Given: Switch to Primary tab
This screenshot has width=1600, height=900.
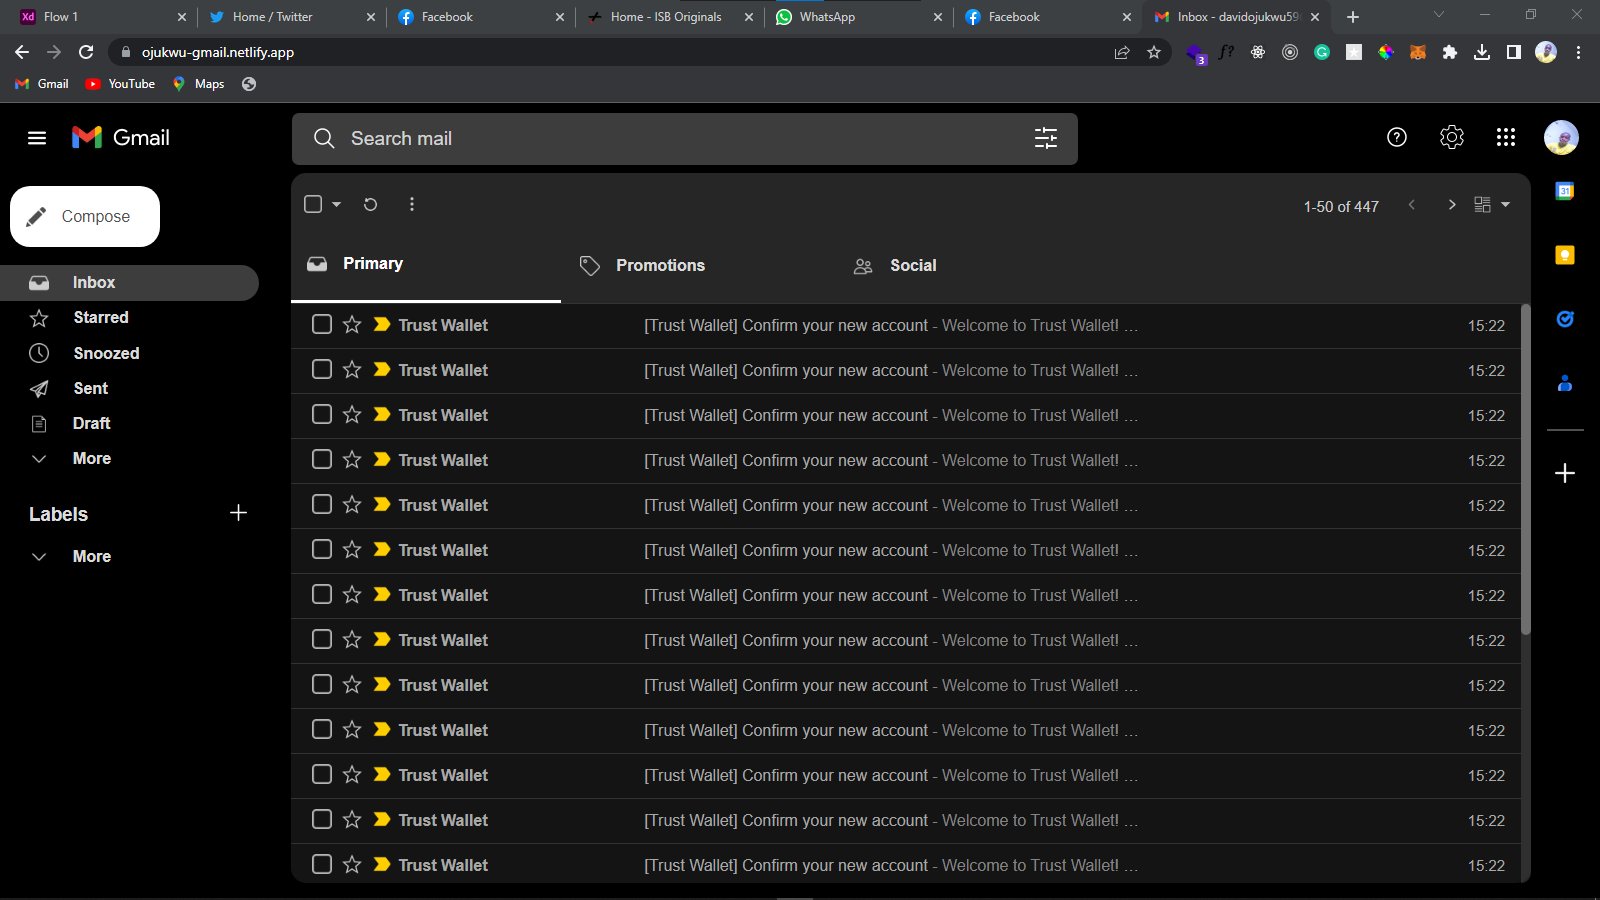Looking at the screenshot, I should coord(426,264).
